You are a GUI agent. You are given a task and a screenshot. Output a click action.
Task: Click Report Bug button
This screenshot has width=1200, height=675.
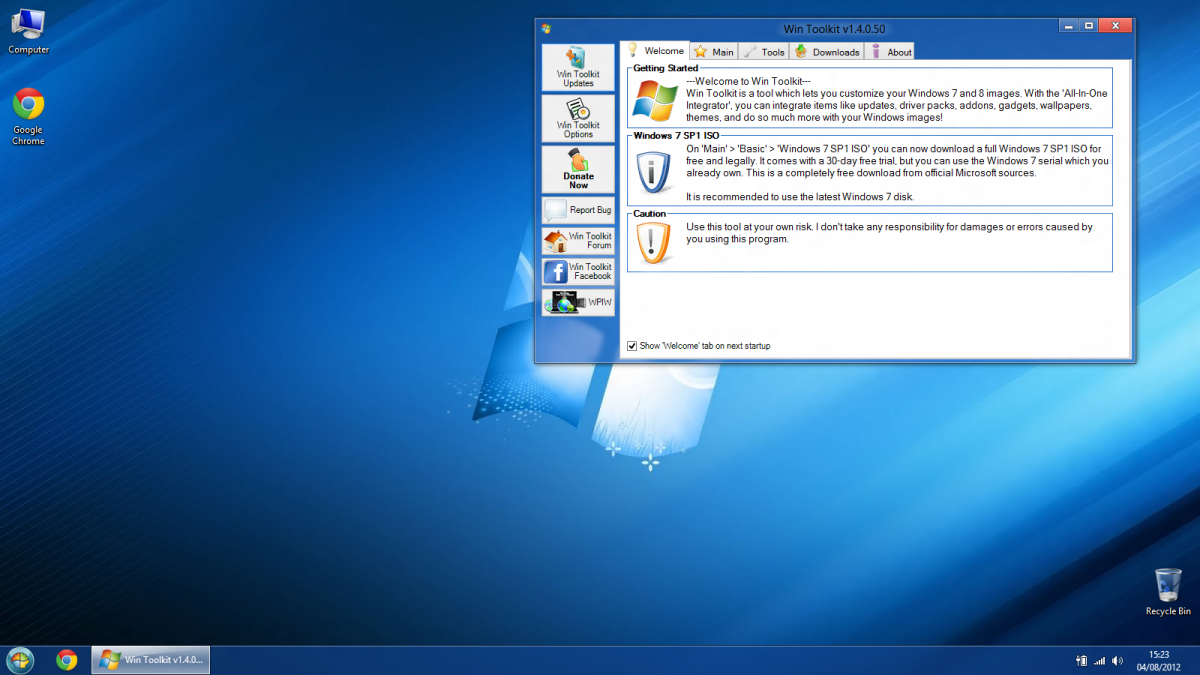point(578,210)
